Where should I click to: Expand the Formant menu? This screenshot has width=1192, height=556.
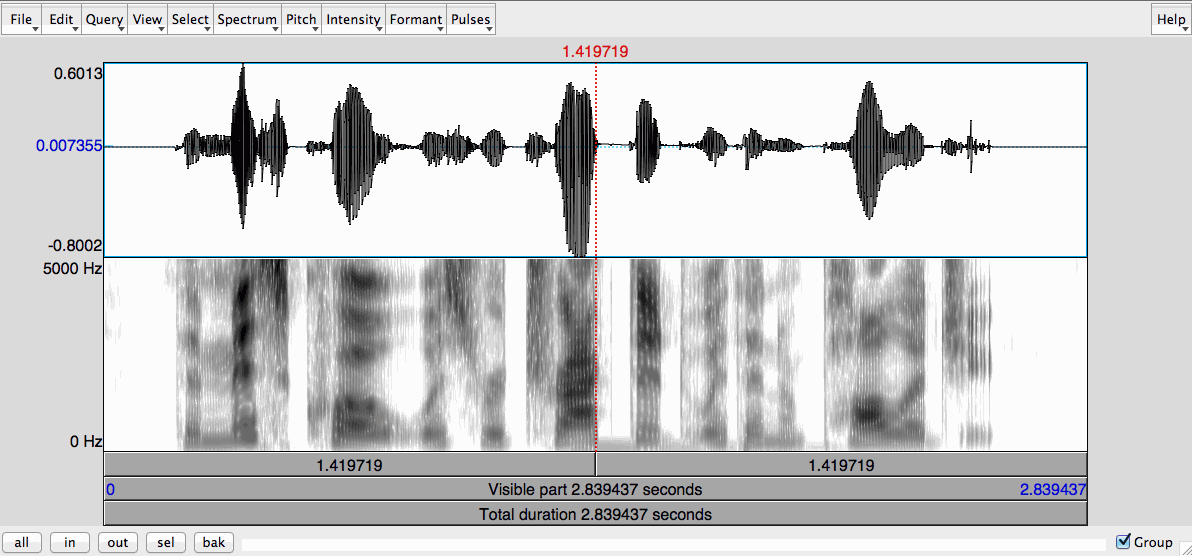pyautogui.click(x=416, y=20)
